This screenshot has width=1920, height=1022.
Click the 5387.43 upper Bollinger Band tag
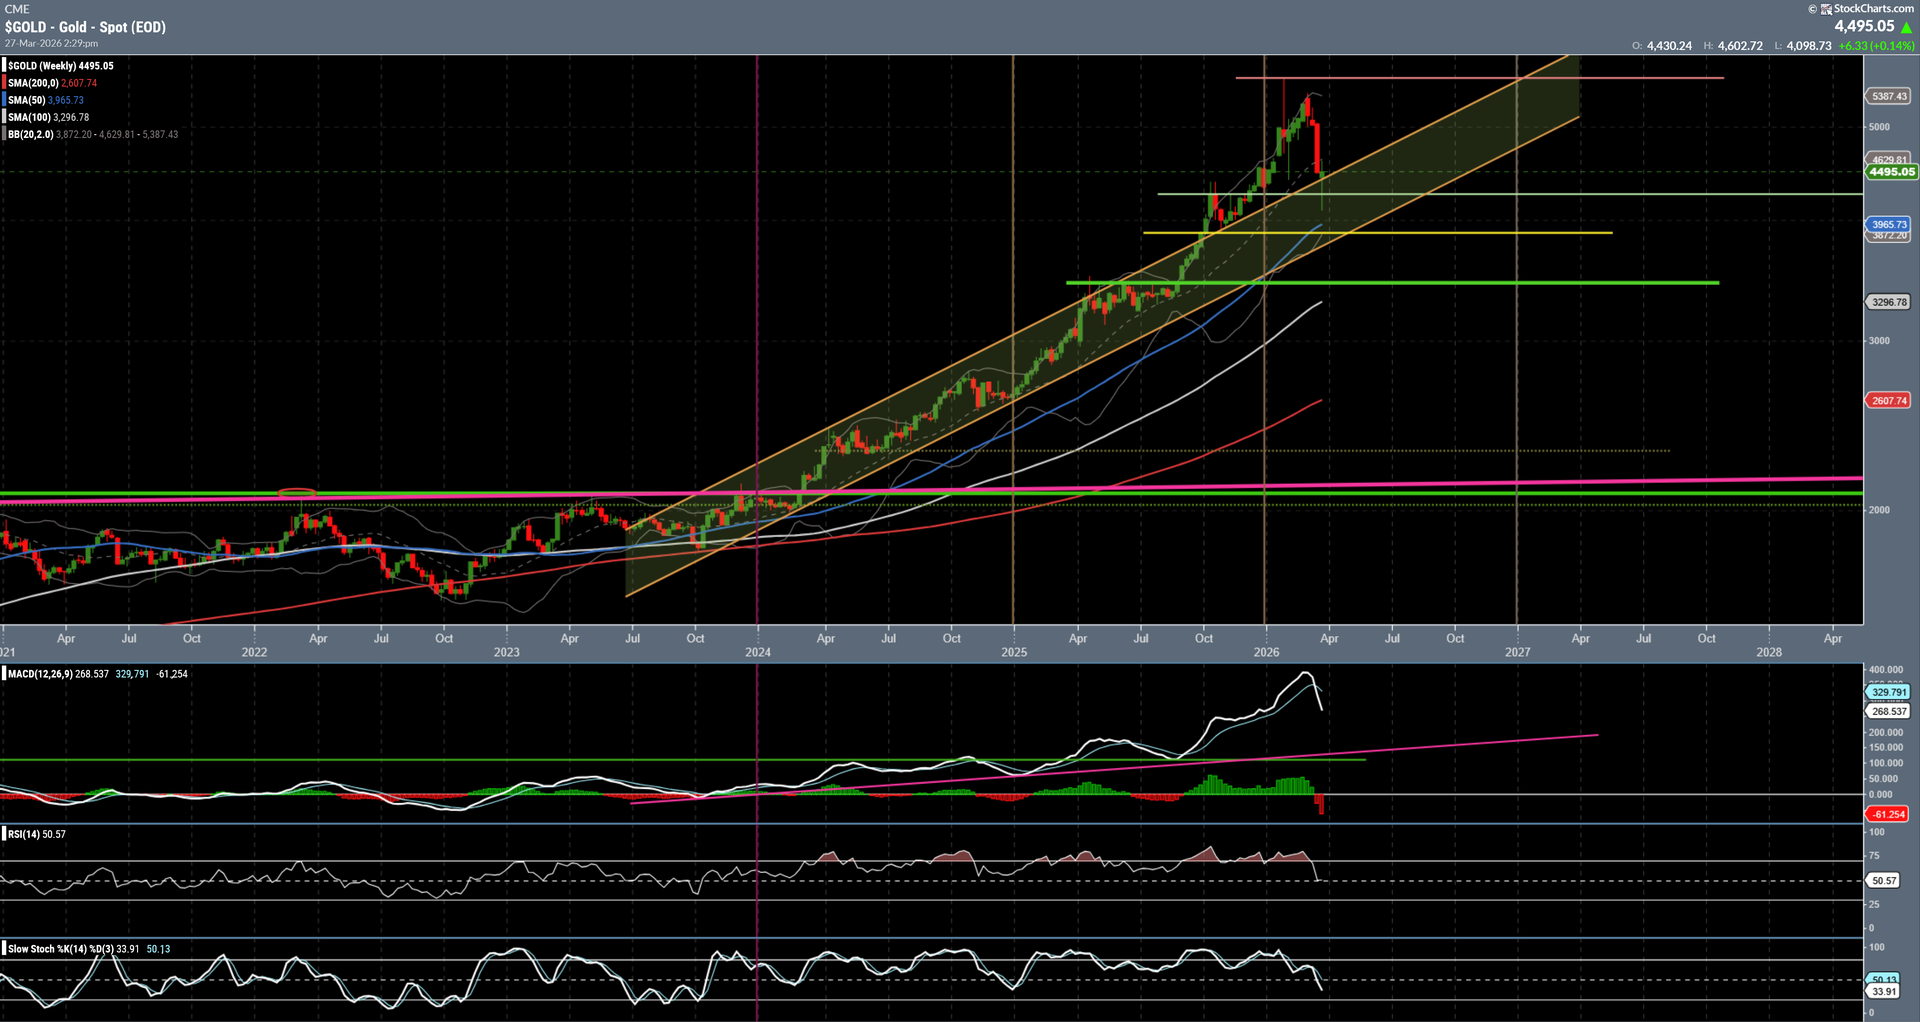point(1889,97)
